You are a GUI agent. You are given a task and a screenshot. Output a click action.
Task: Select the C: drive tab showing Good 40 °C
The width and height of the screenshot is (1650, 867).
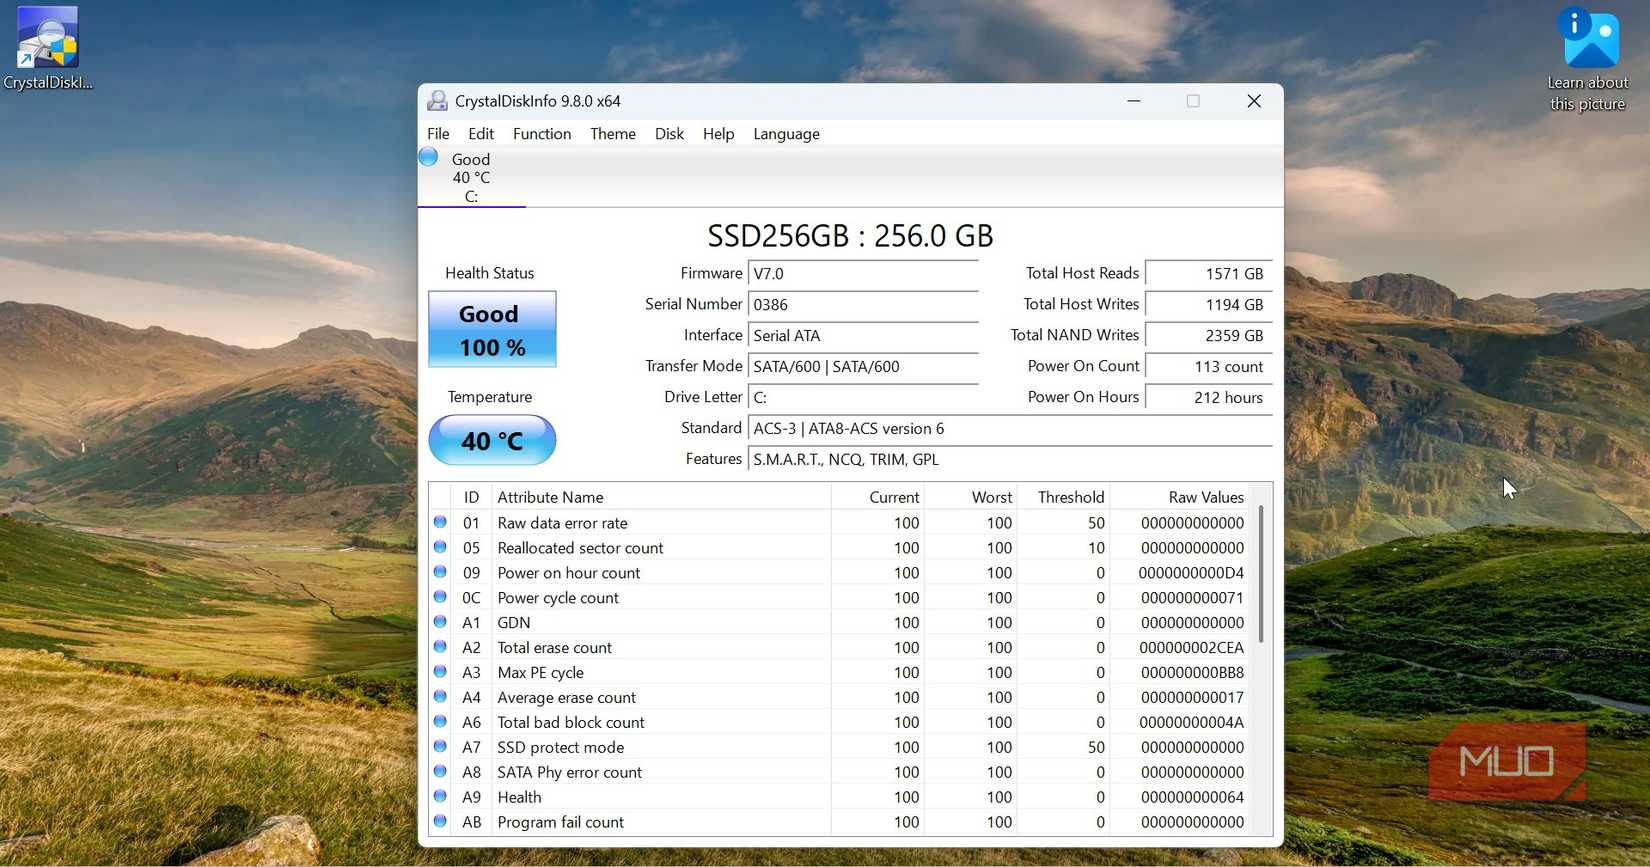click(x=471, y=177)
